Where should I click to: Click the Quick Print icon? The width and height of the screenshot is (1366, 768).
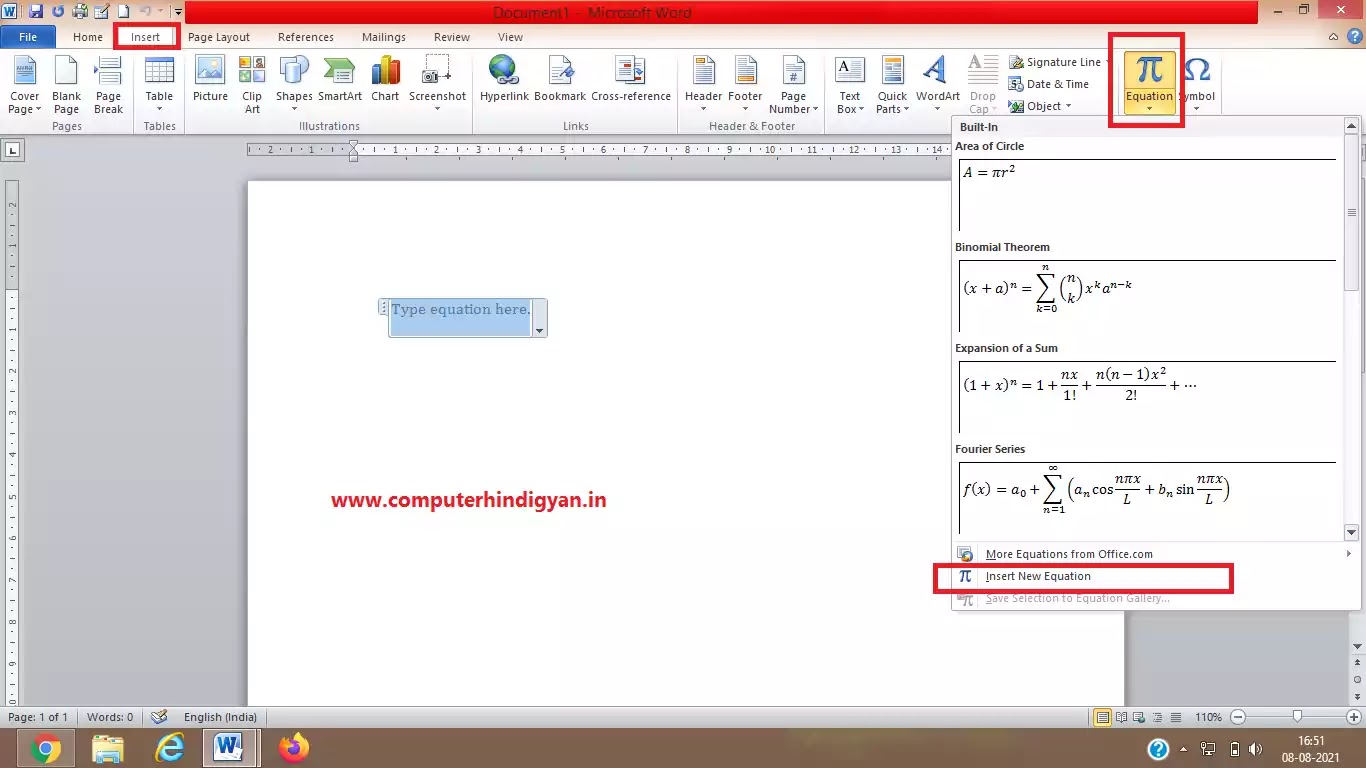(x=80, y=12)
